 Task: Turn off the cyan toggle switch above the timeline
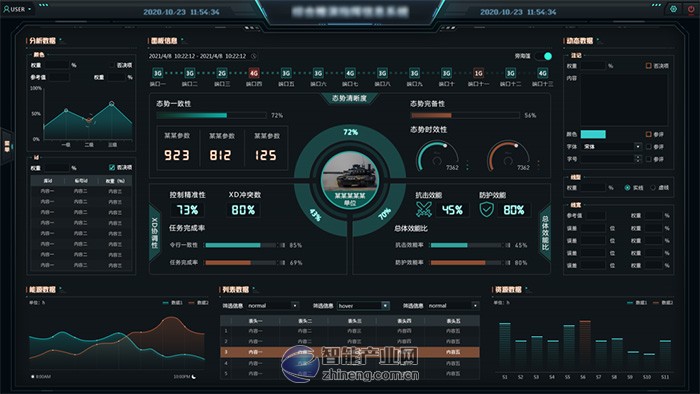[x=543, y=56]
